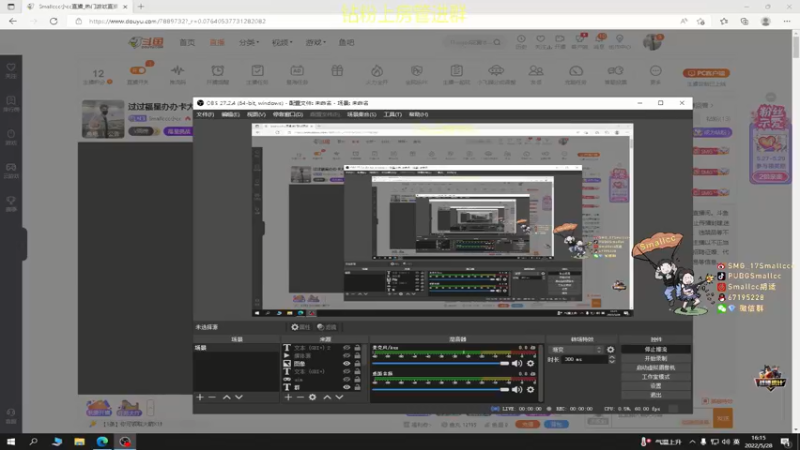Open the 直播 tab on Douyu

[x=217, y=42]
